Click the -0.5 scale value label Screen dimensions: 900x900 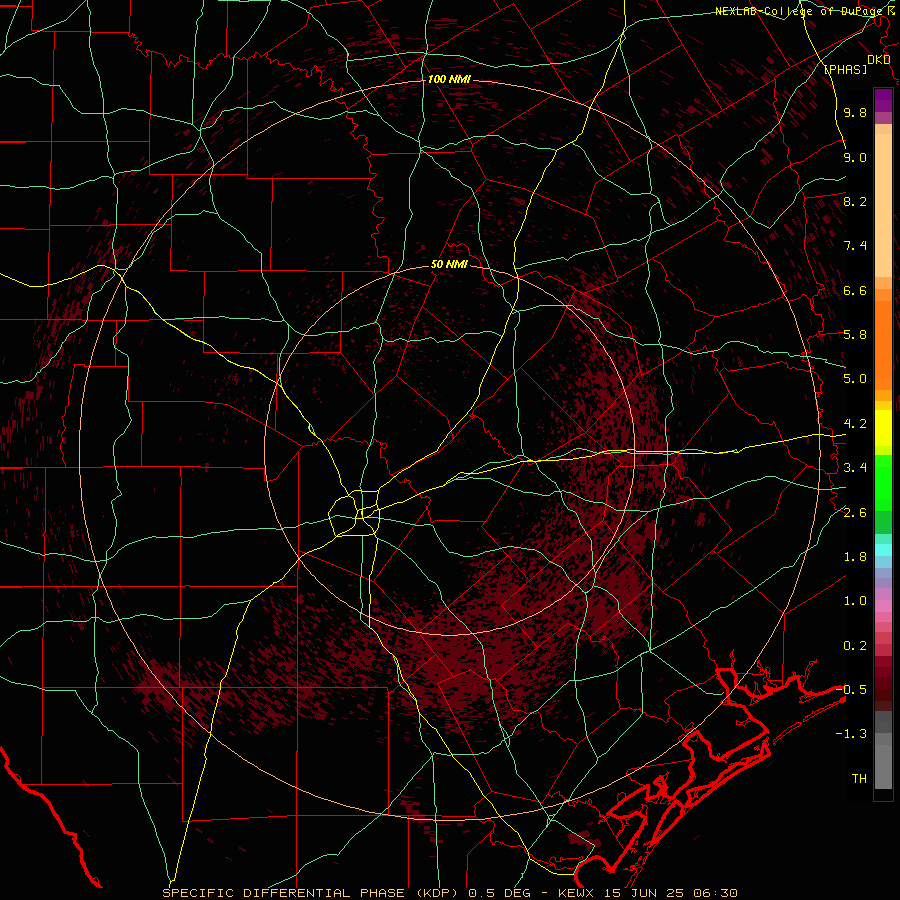[x=852, y=690]
